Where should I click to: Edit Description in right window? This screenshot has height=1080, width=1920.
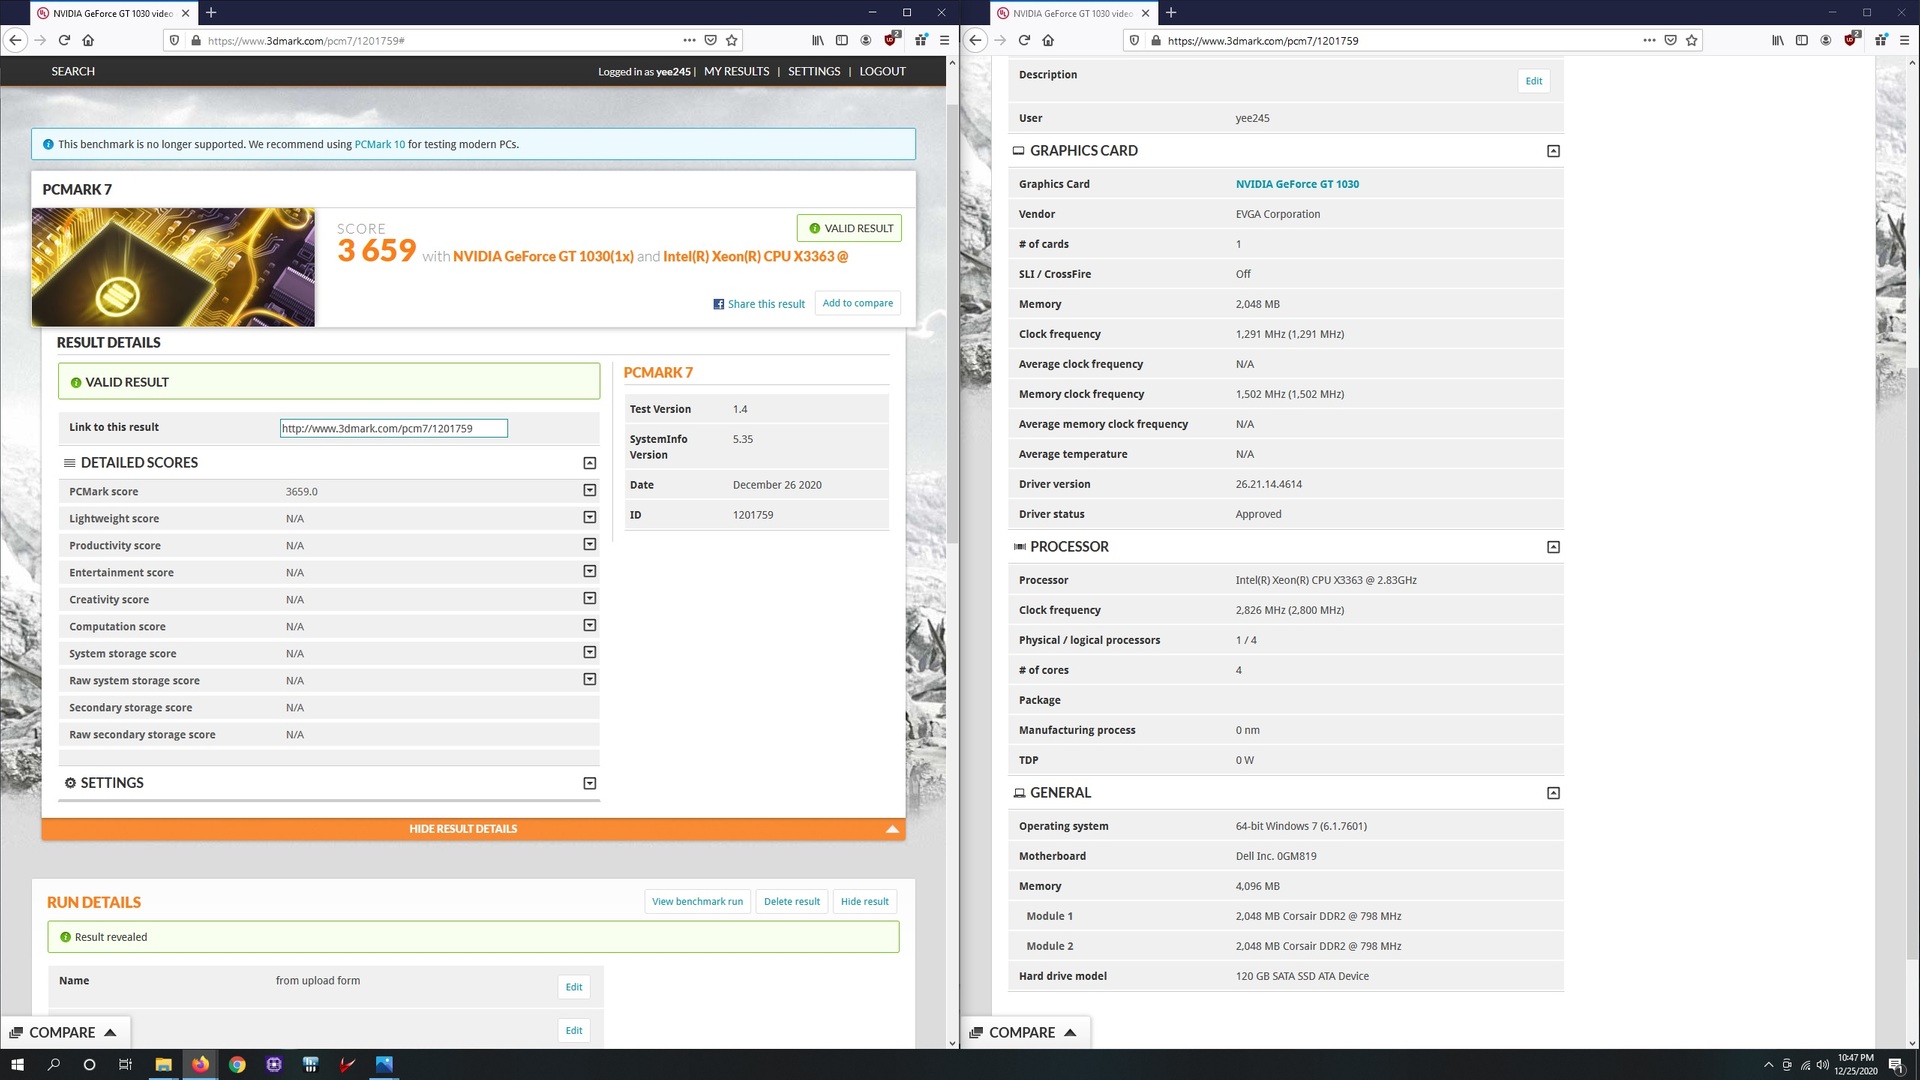tap(1533, 81)
